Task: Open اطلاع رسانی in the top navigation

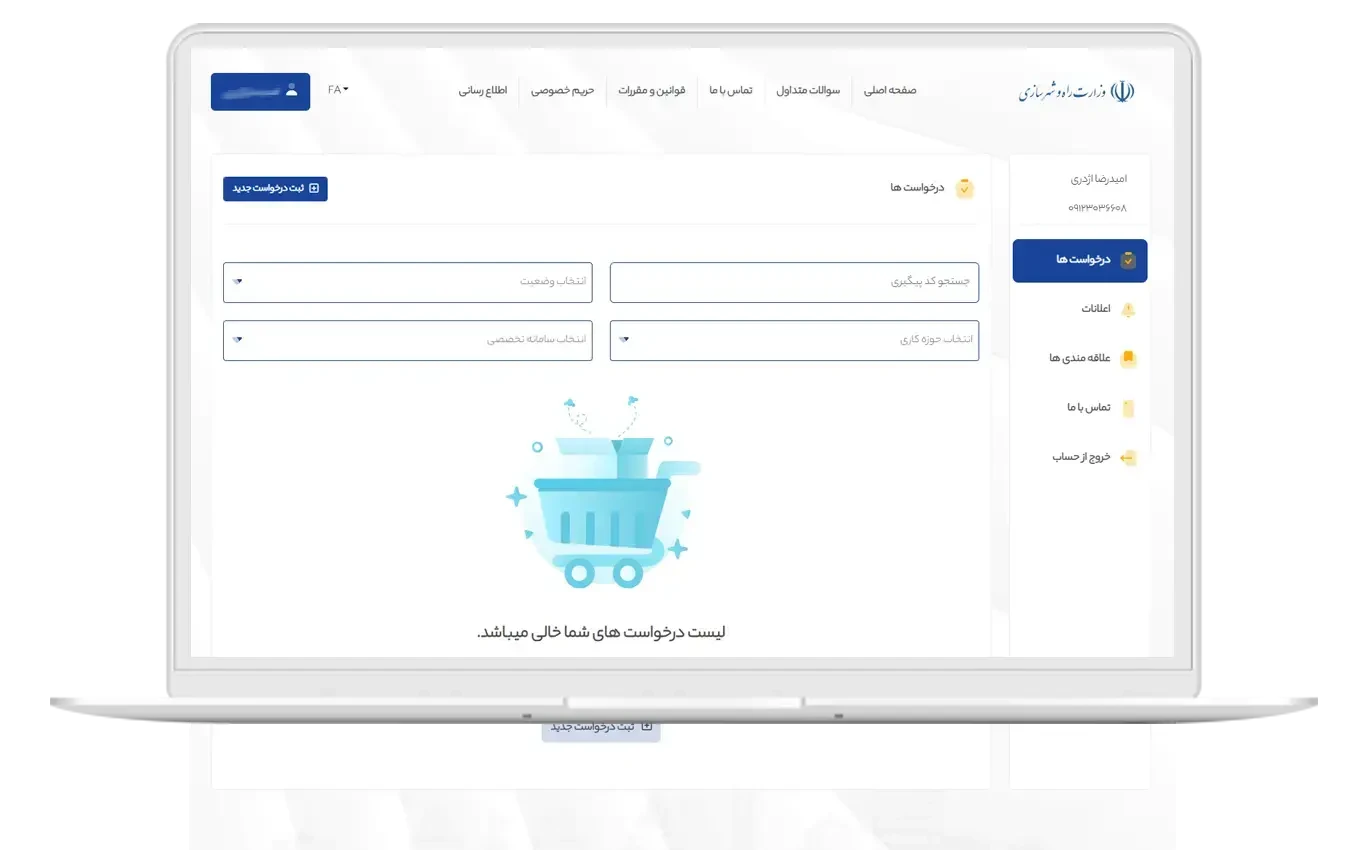Action: tap(483, 91)
